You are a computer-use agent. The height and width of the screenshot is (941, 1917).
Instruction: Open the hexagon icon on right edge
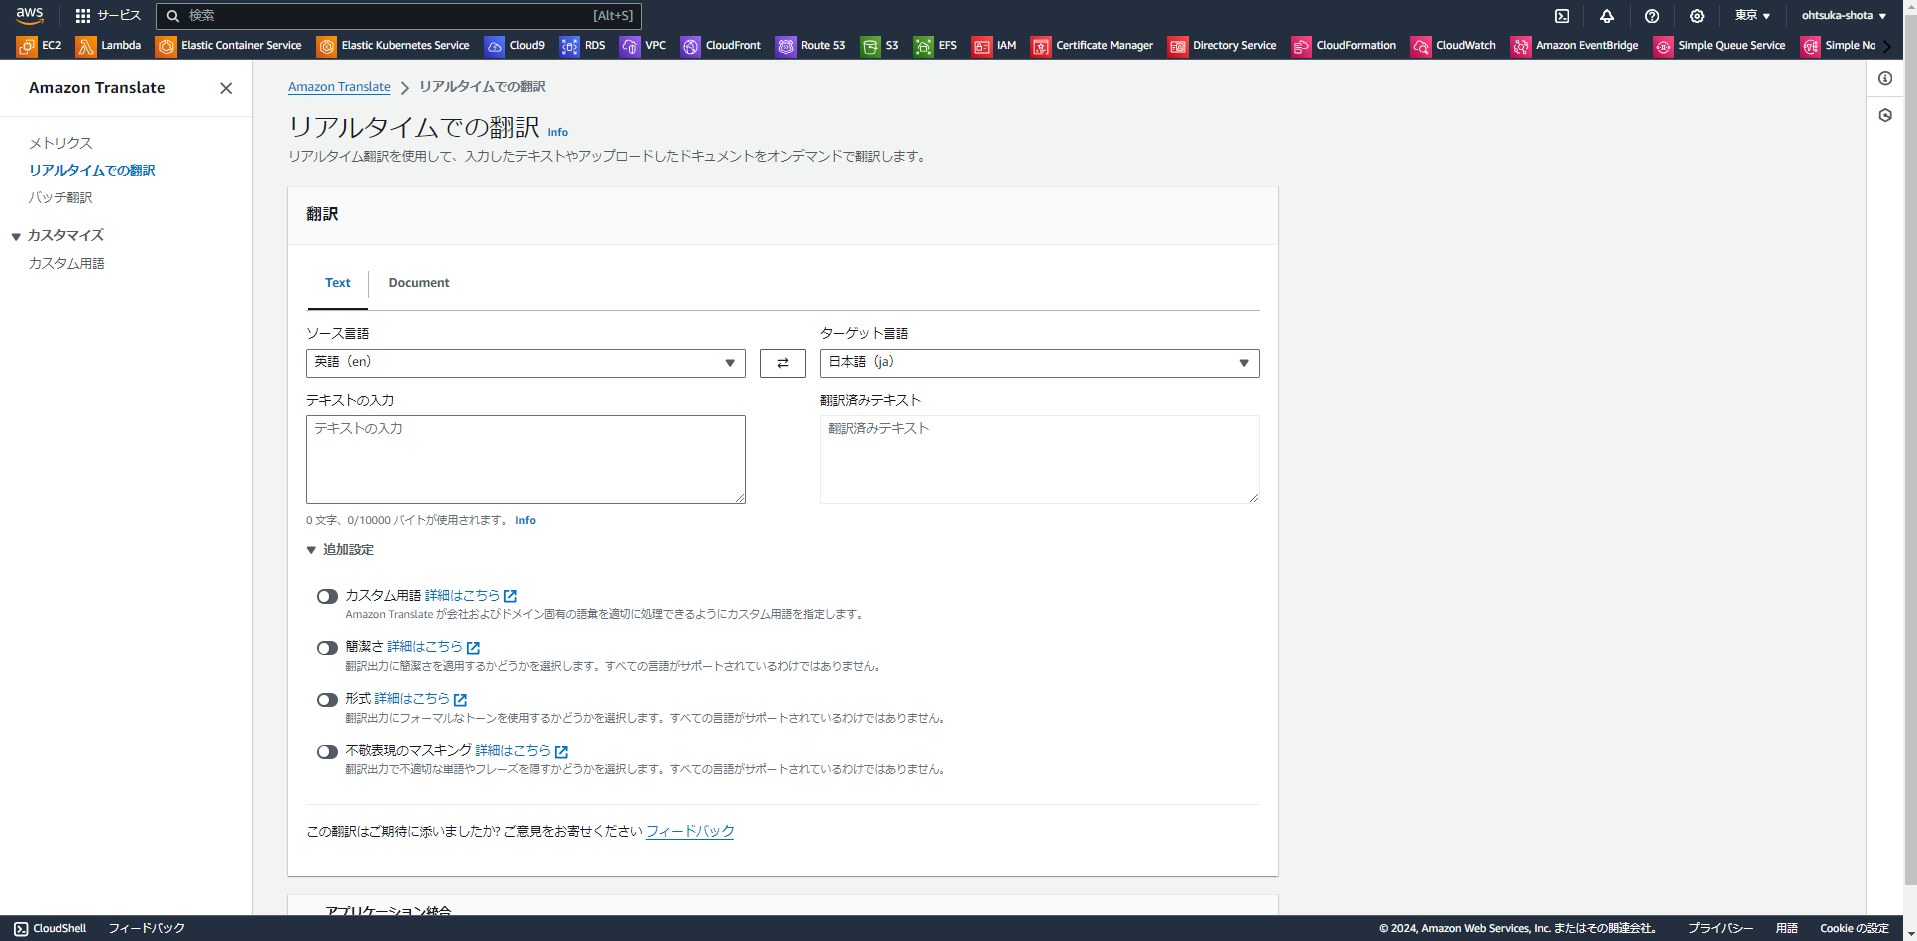[x=1885, y=116]
